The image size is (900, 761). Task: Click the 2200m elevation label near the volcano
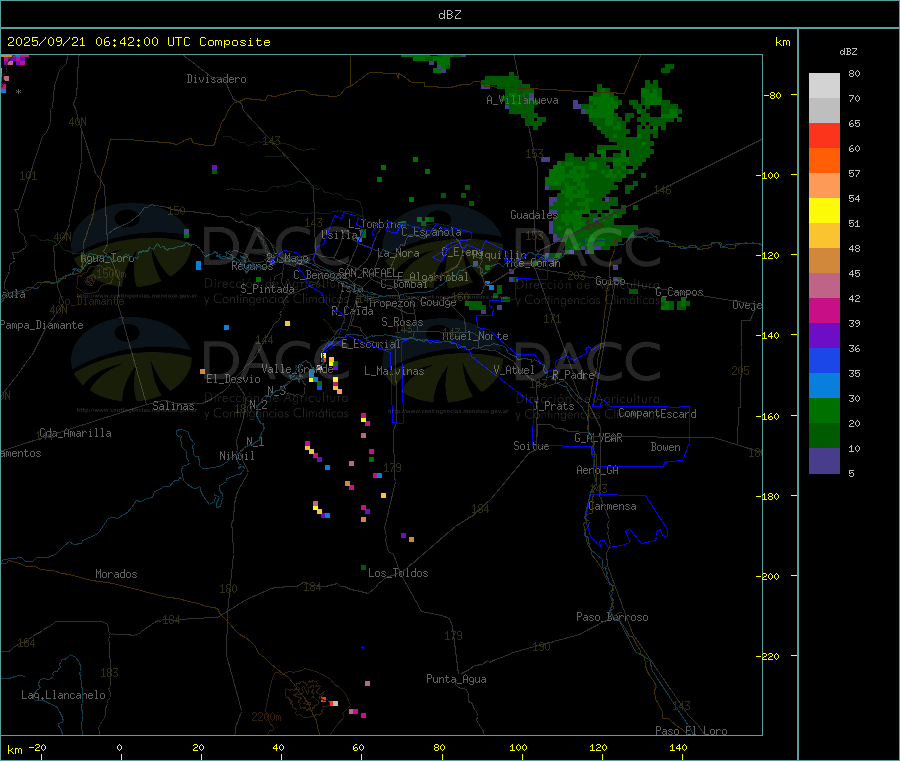[266, 717]
